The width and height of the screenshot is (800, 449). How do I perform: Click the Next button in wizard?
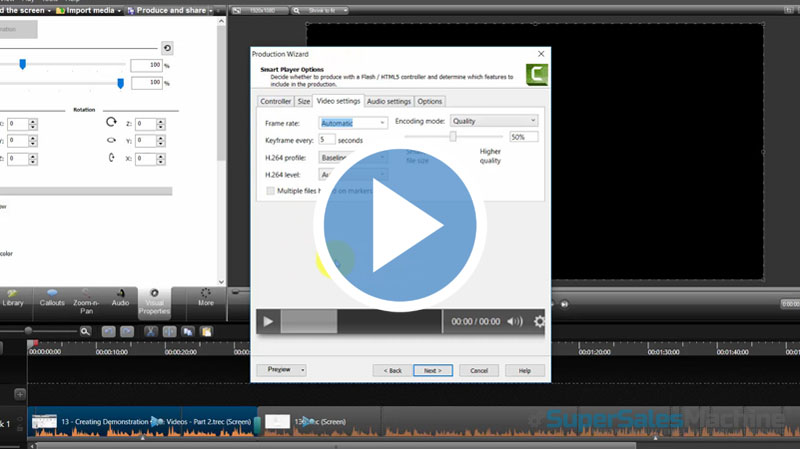click(432, 370)
